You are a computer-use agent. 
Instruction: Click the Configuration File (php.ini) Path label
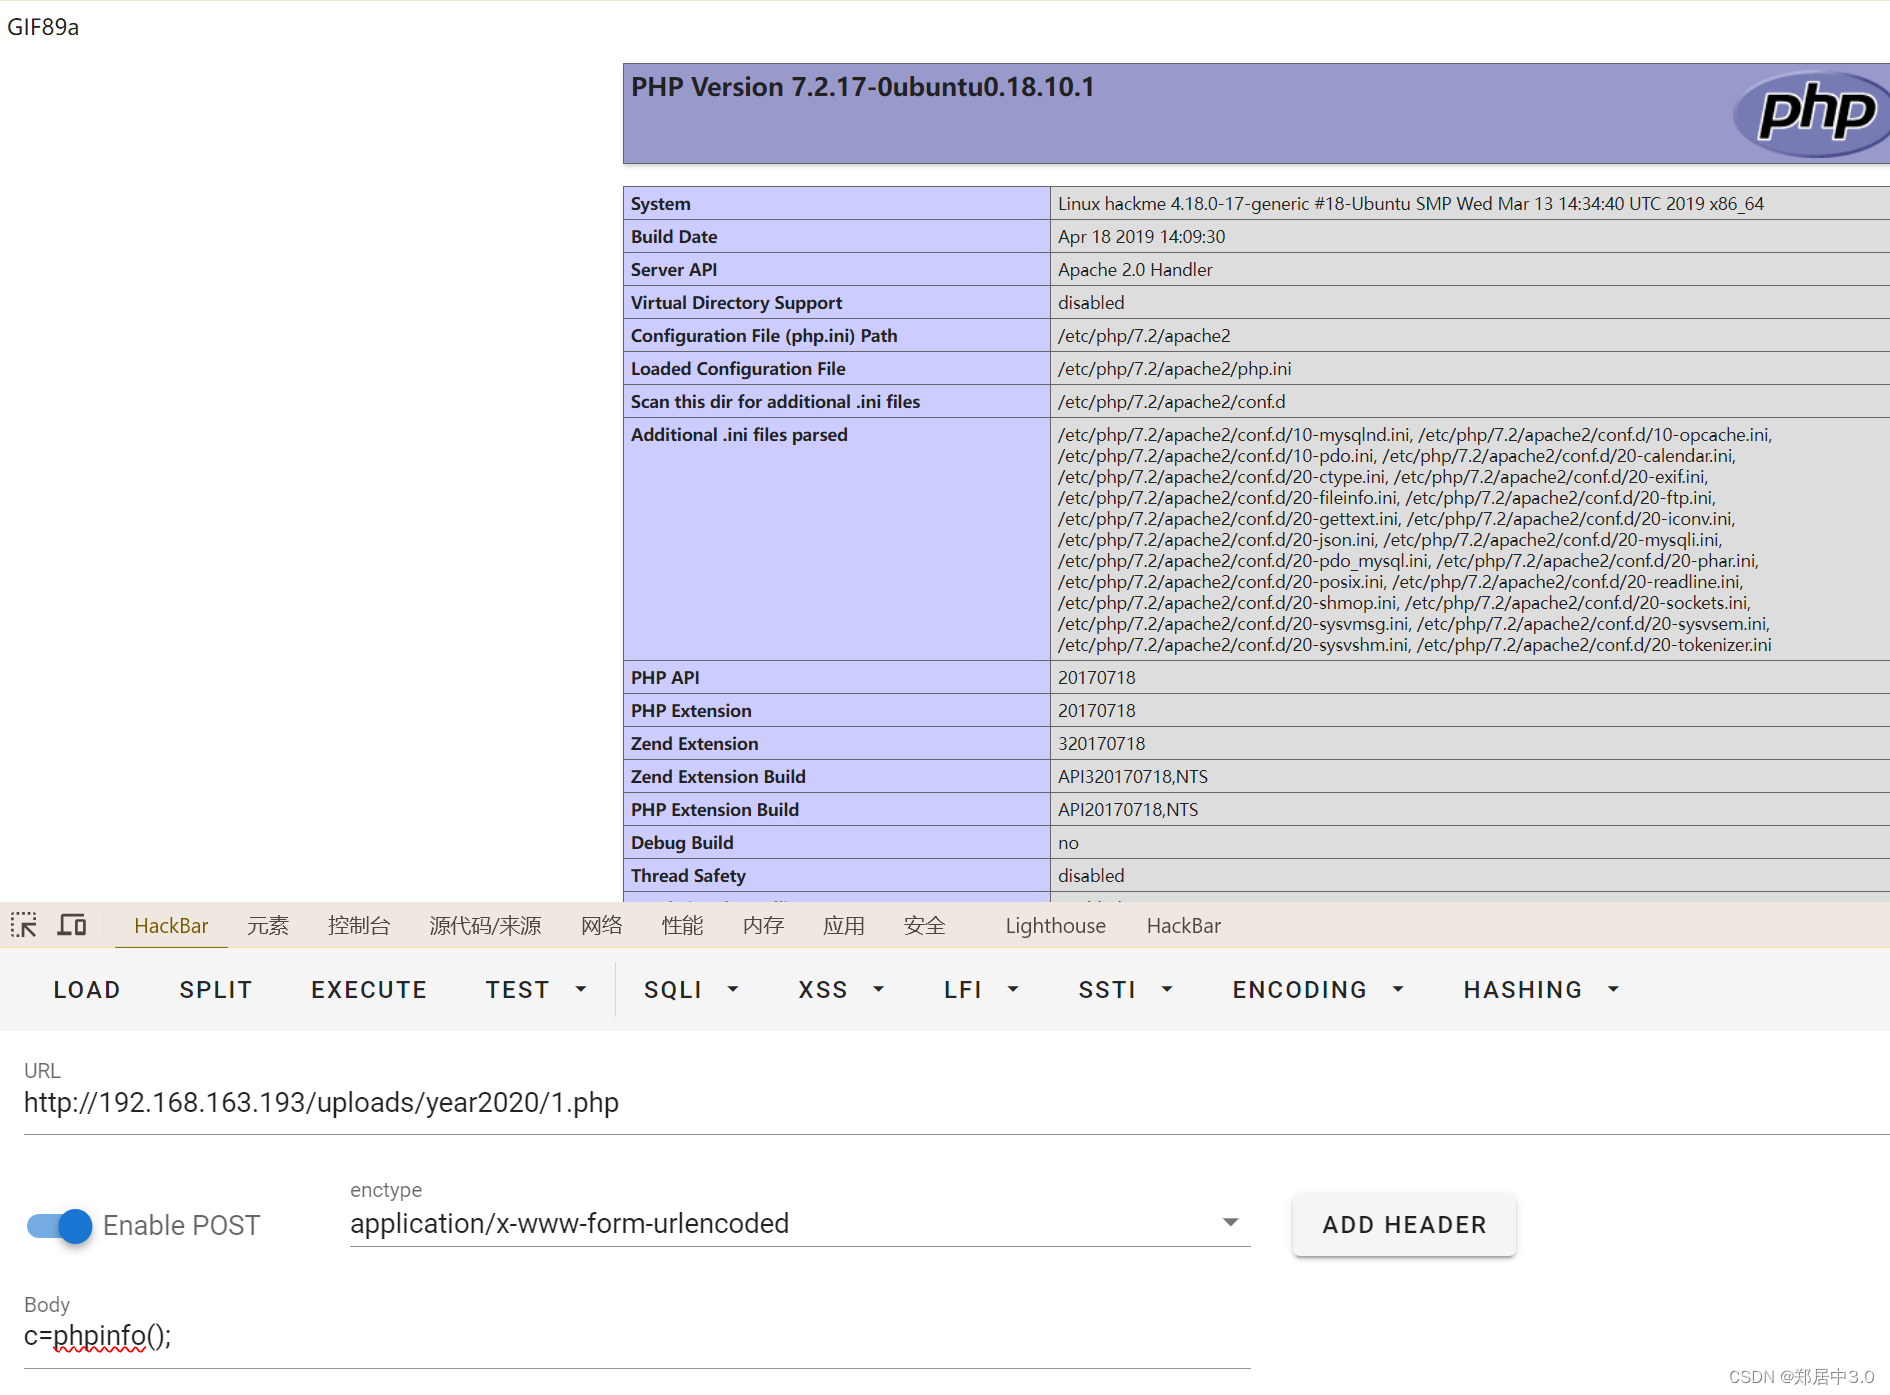(764, 336)
